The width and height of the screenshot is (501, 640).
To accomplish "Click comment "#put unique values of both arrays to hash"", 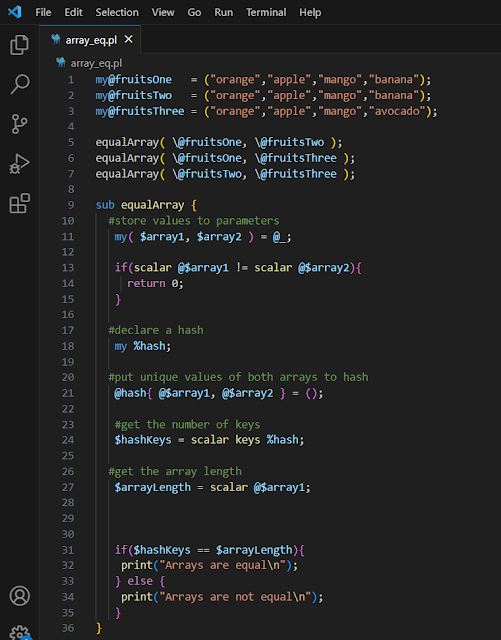I will [x=238, y=377].
